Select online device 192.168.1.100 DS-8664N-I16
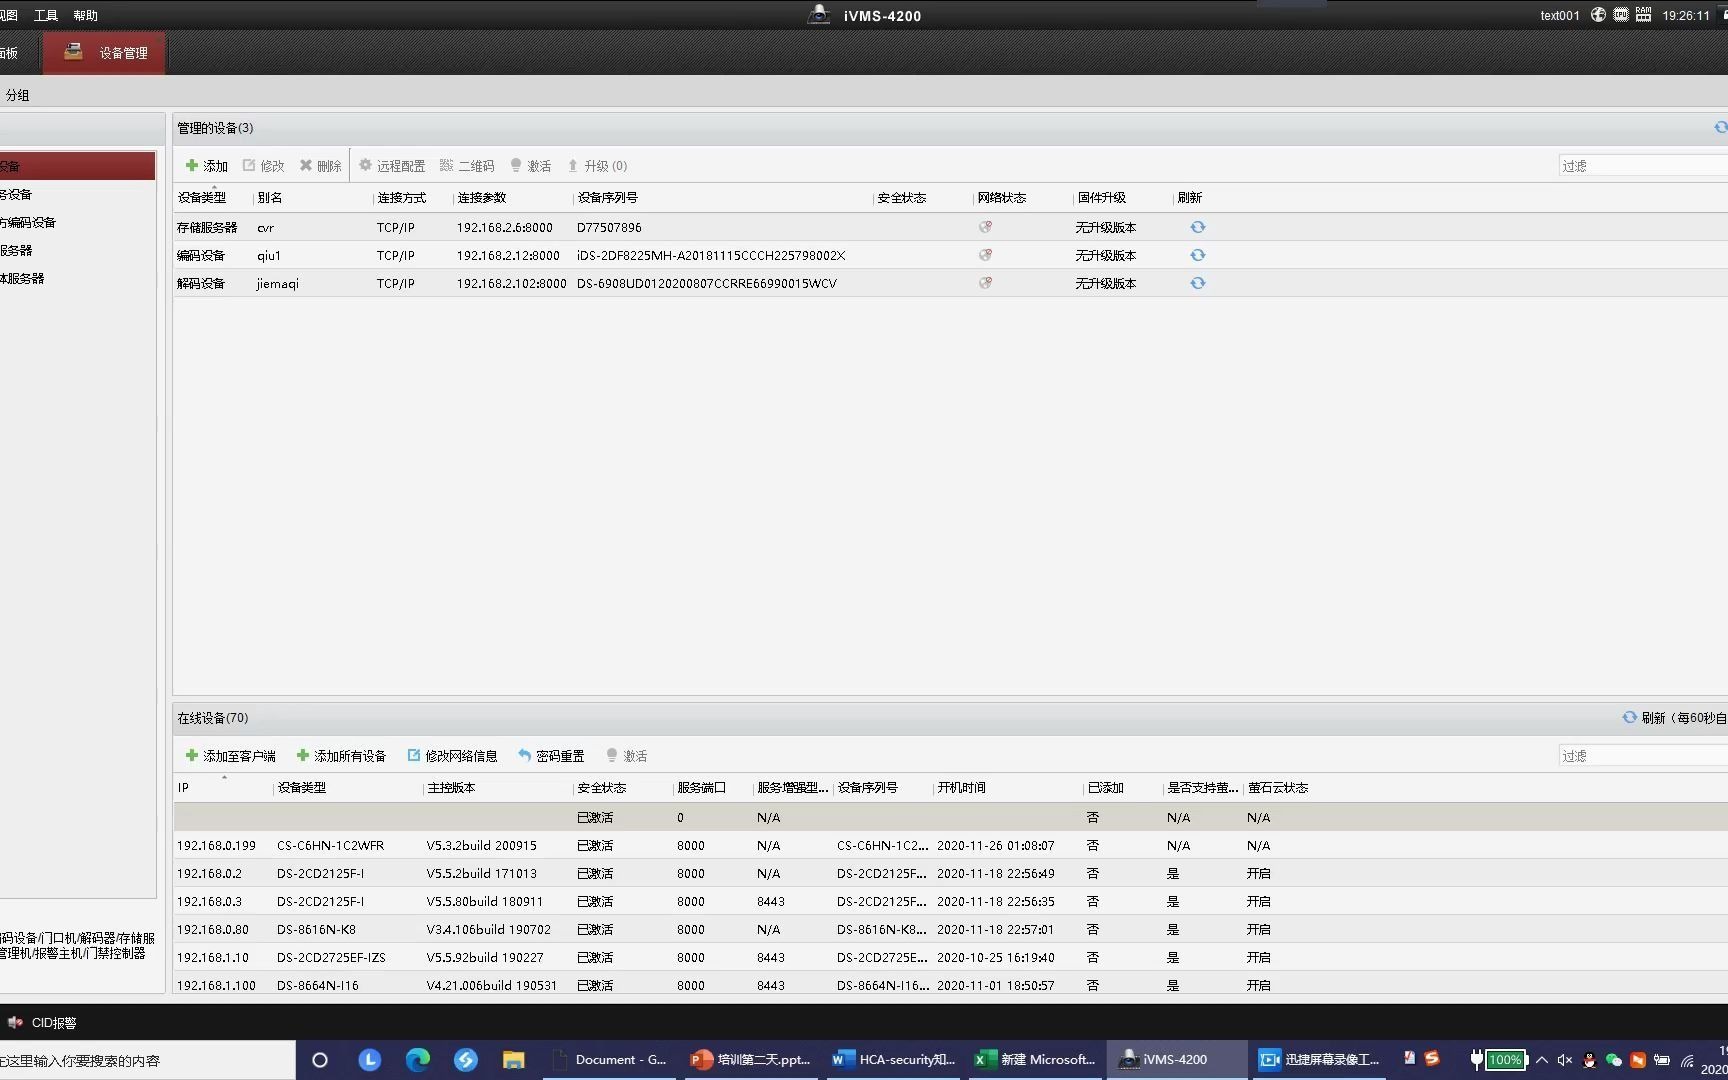 (x=950, y=985)
